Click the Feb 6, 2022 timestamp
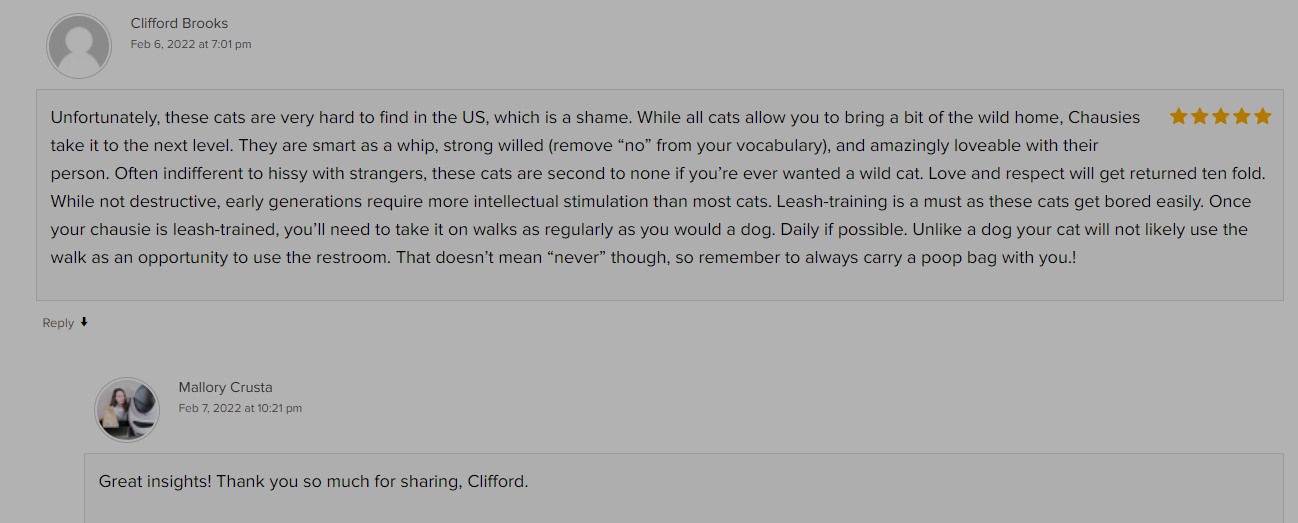The image size is (1298, 523). pyautogui.click(x=191, y=44)
